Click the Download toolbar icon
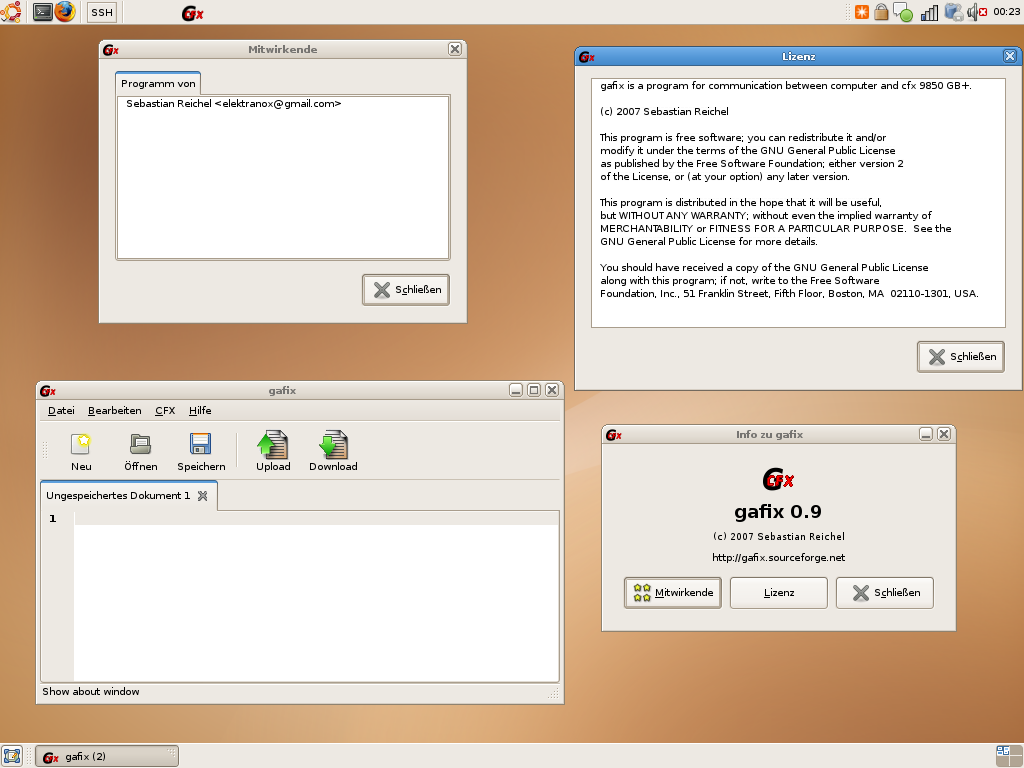This screenshot has width=1024, height=768. click(x=333, y=444)
